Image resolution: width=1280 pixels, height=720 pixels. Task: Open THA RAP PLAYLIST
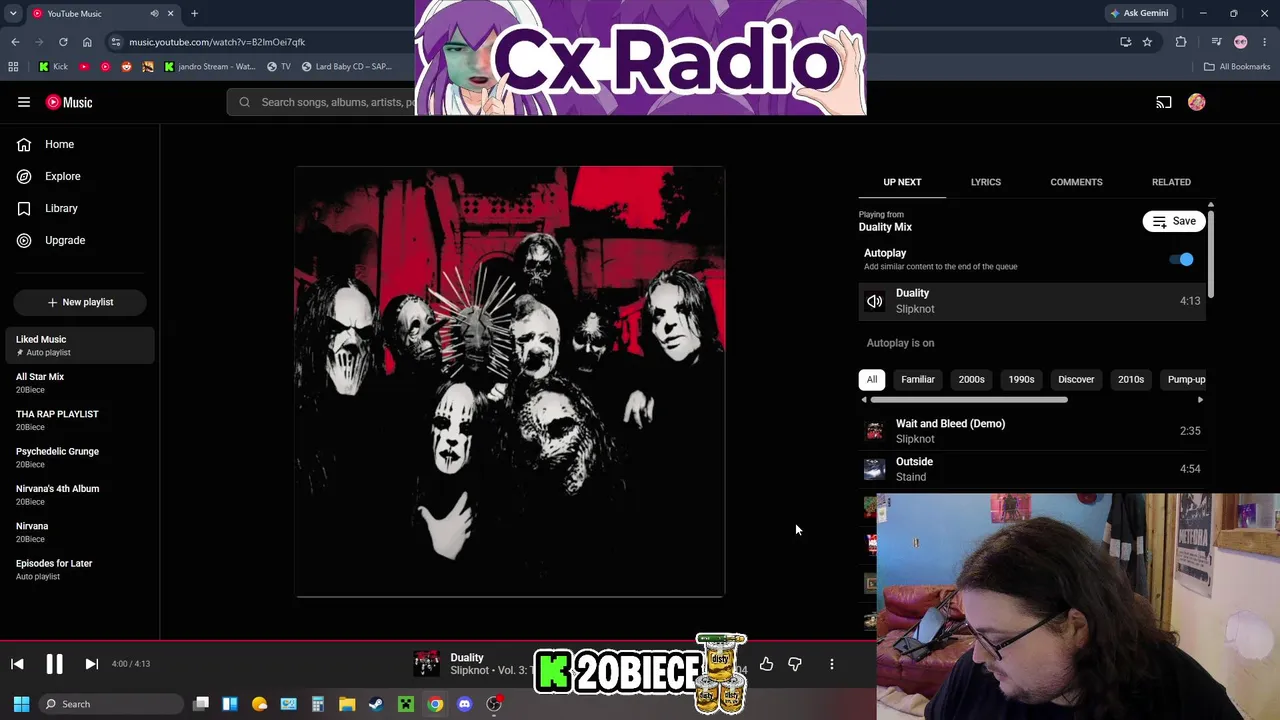point(80,420)
